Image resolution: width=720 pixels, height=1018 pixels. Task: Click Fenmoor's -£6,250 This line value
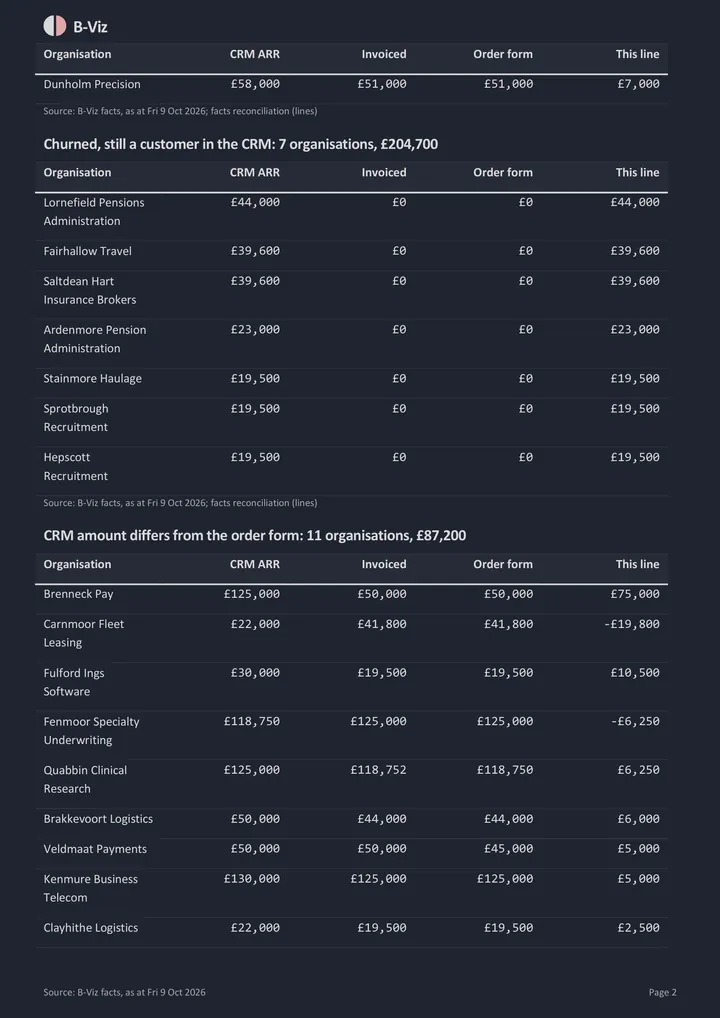pos(635,721)
